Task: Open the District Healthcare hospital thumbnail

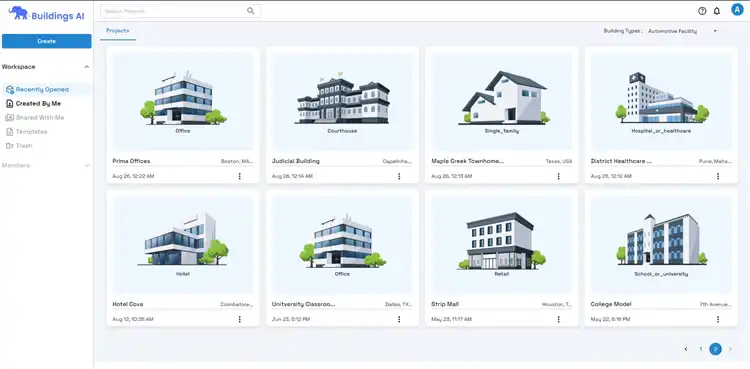Action: point(661,101)
